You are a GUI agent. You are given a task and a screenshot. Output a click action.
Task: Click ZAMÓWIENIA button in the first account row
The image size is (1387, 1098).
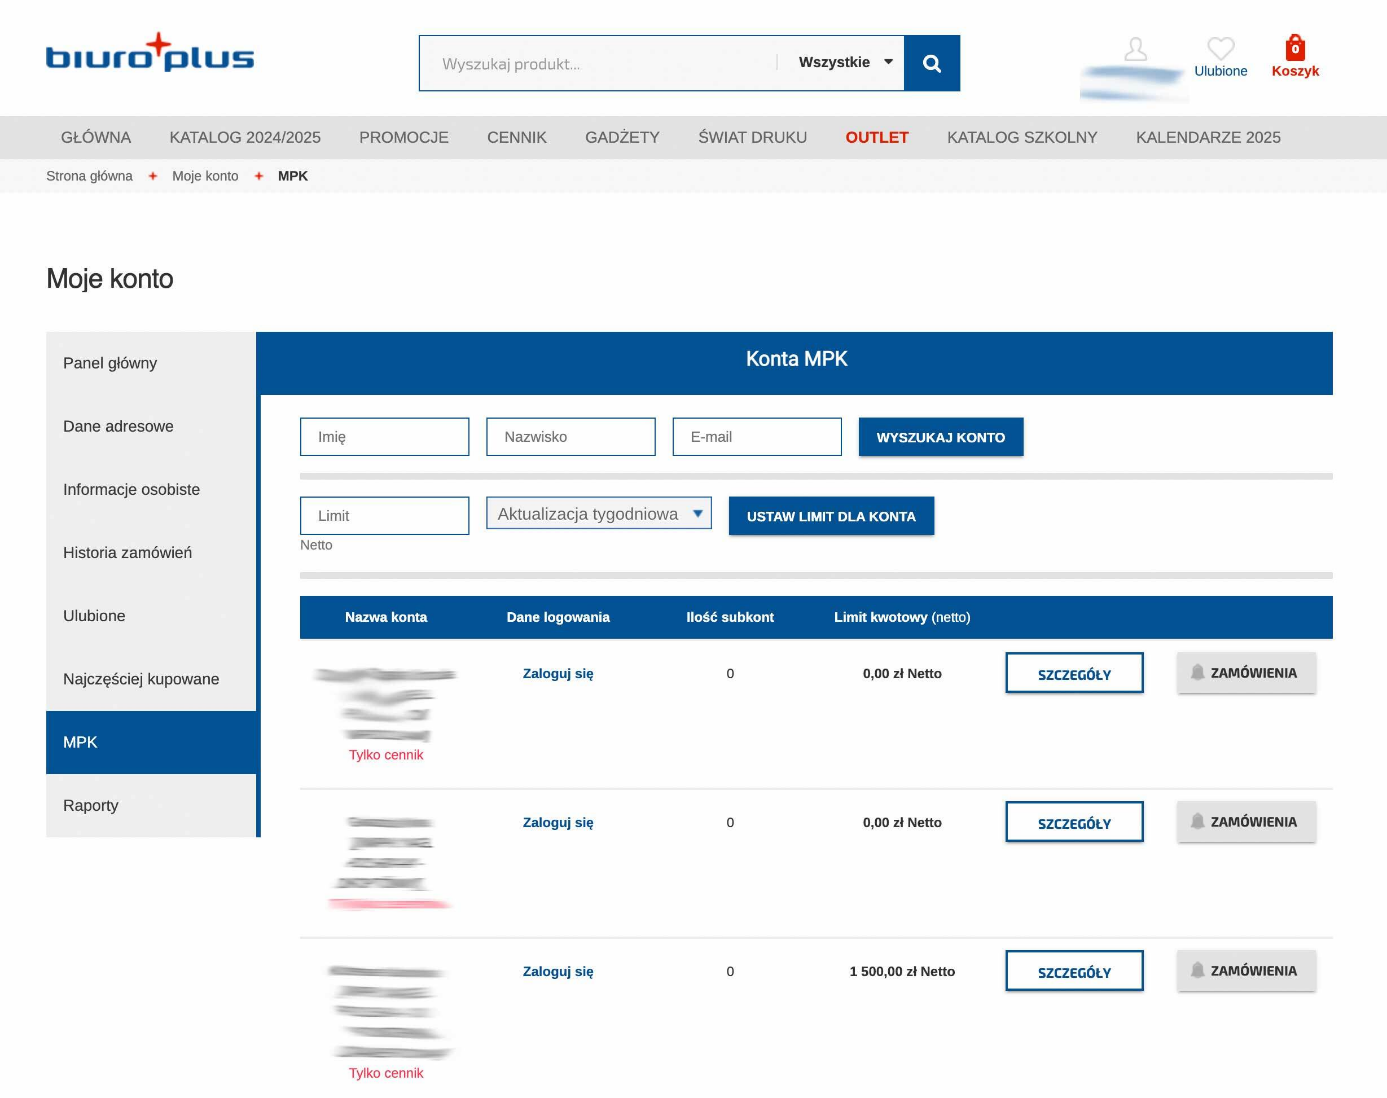tap(1246, 673)
